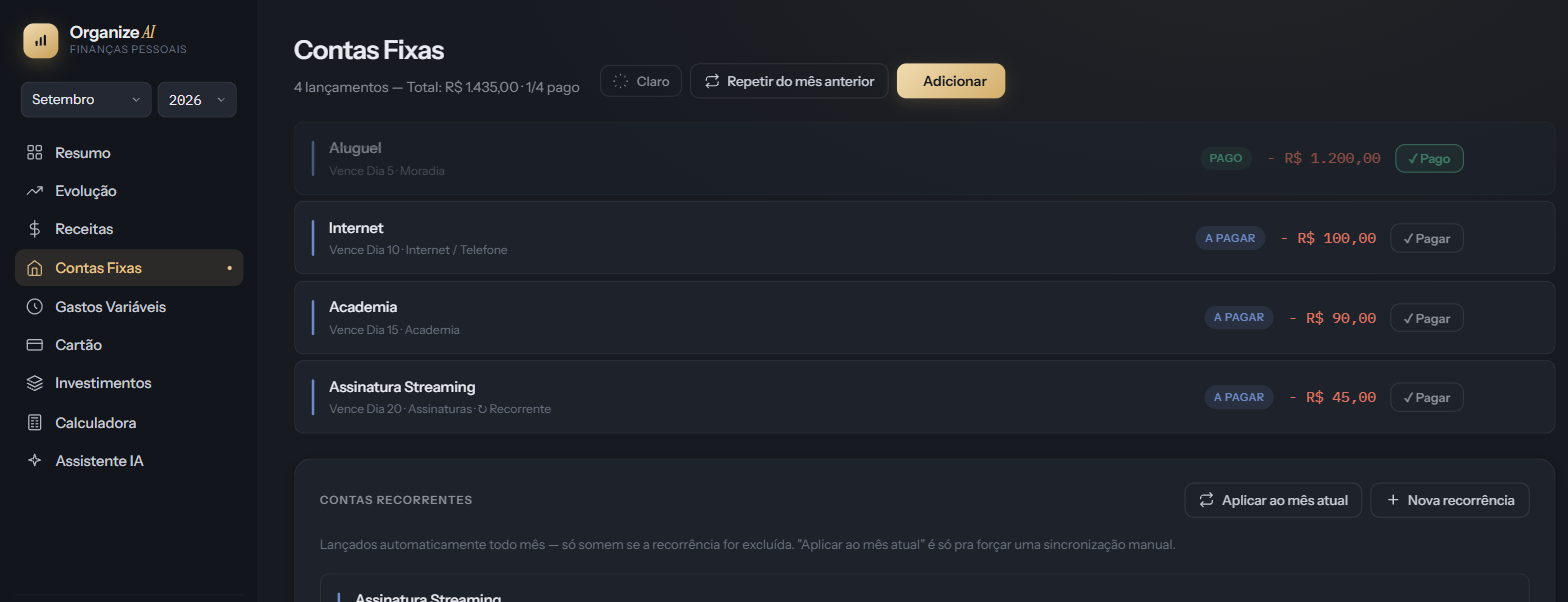The height and width of the screenshot is (602, 1568).
Task: Go to the Resumo page
Action: pyautogui.click(x=129, y=153)
